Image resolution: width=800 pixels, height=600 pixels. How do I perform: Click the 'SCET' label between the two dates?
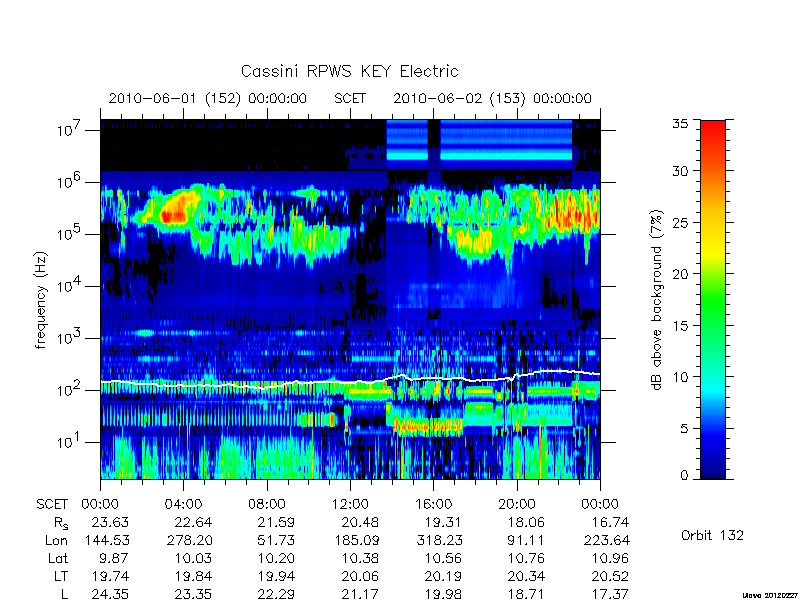tap(350, 98)
